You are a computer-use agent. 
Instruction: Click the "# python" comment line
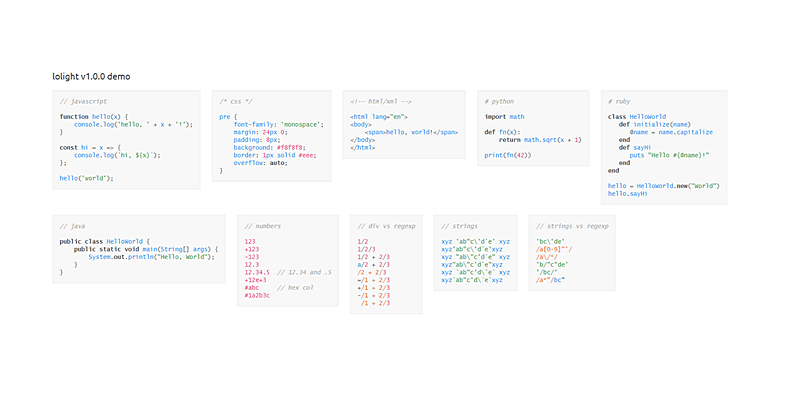click(x=500, y=101)
